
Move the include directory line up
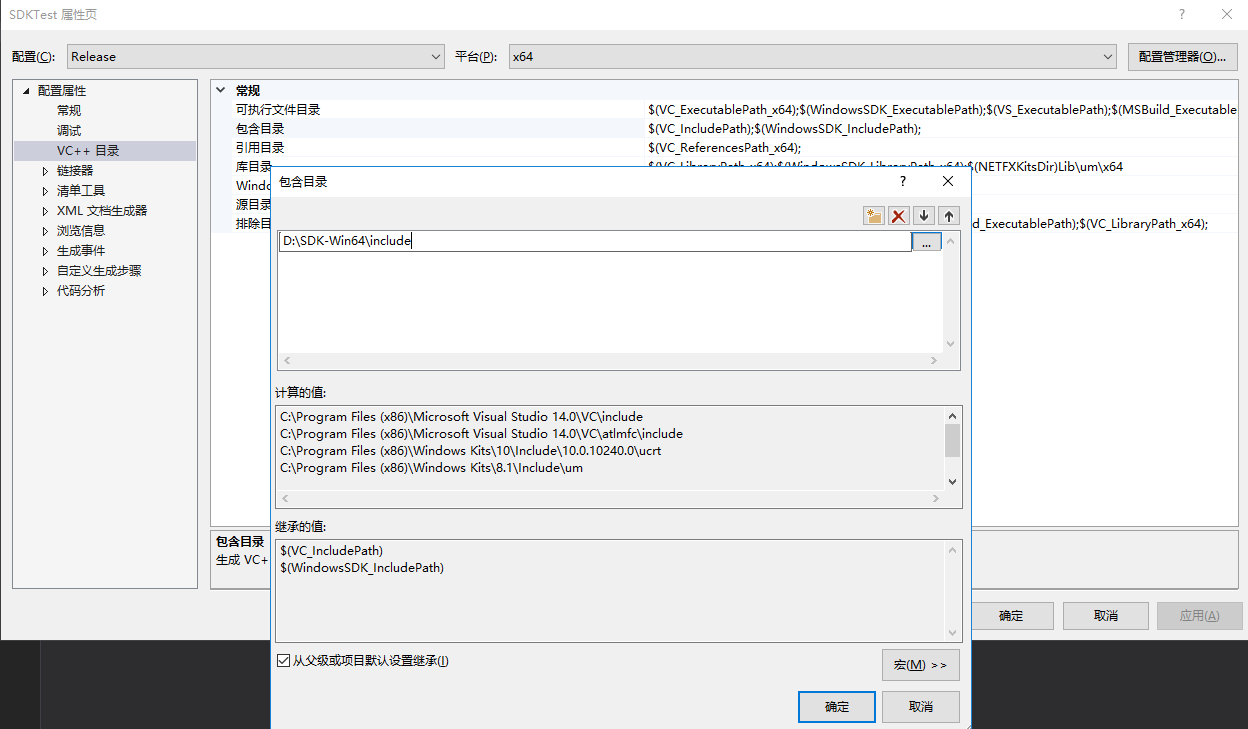[x=949, y=215]
